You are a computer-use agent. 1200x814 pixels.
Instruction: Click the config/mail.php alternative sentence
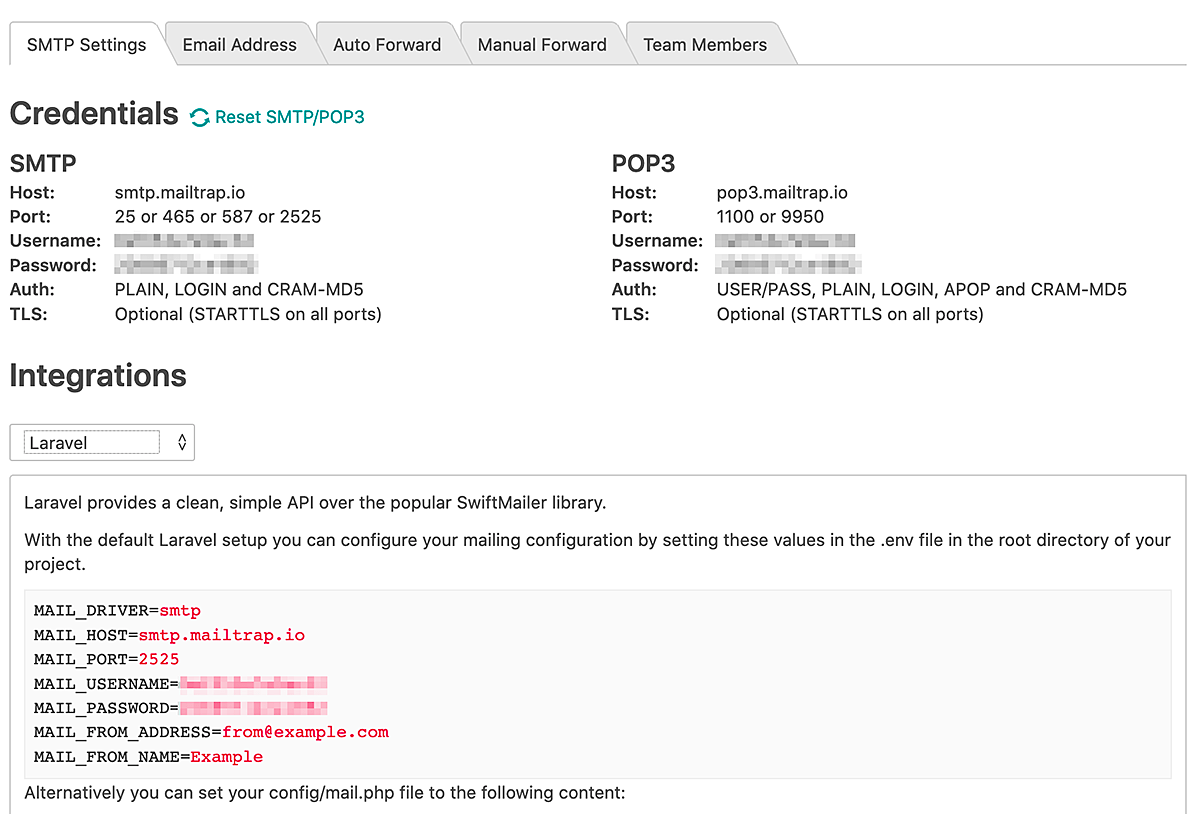[324, 793]
